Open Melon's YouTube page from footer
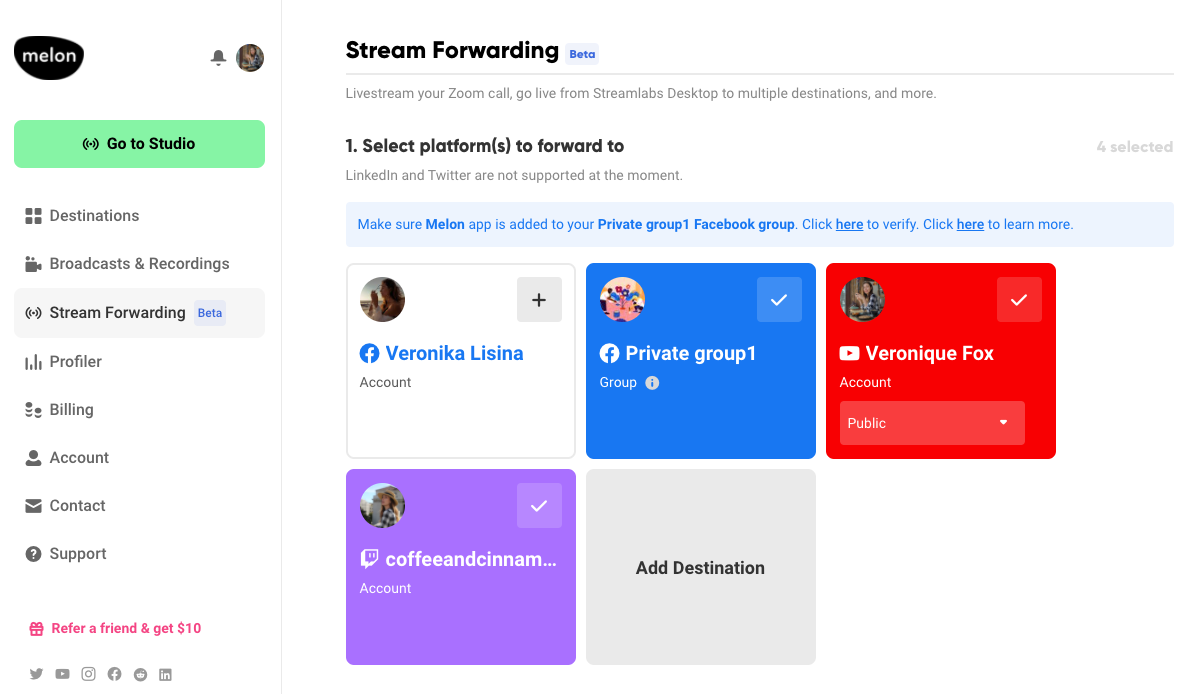 coord(62,673)
